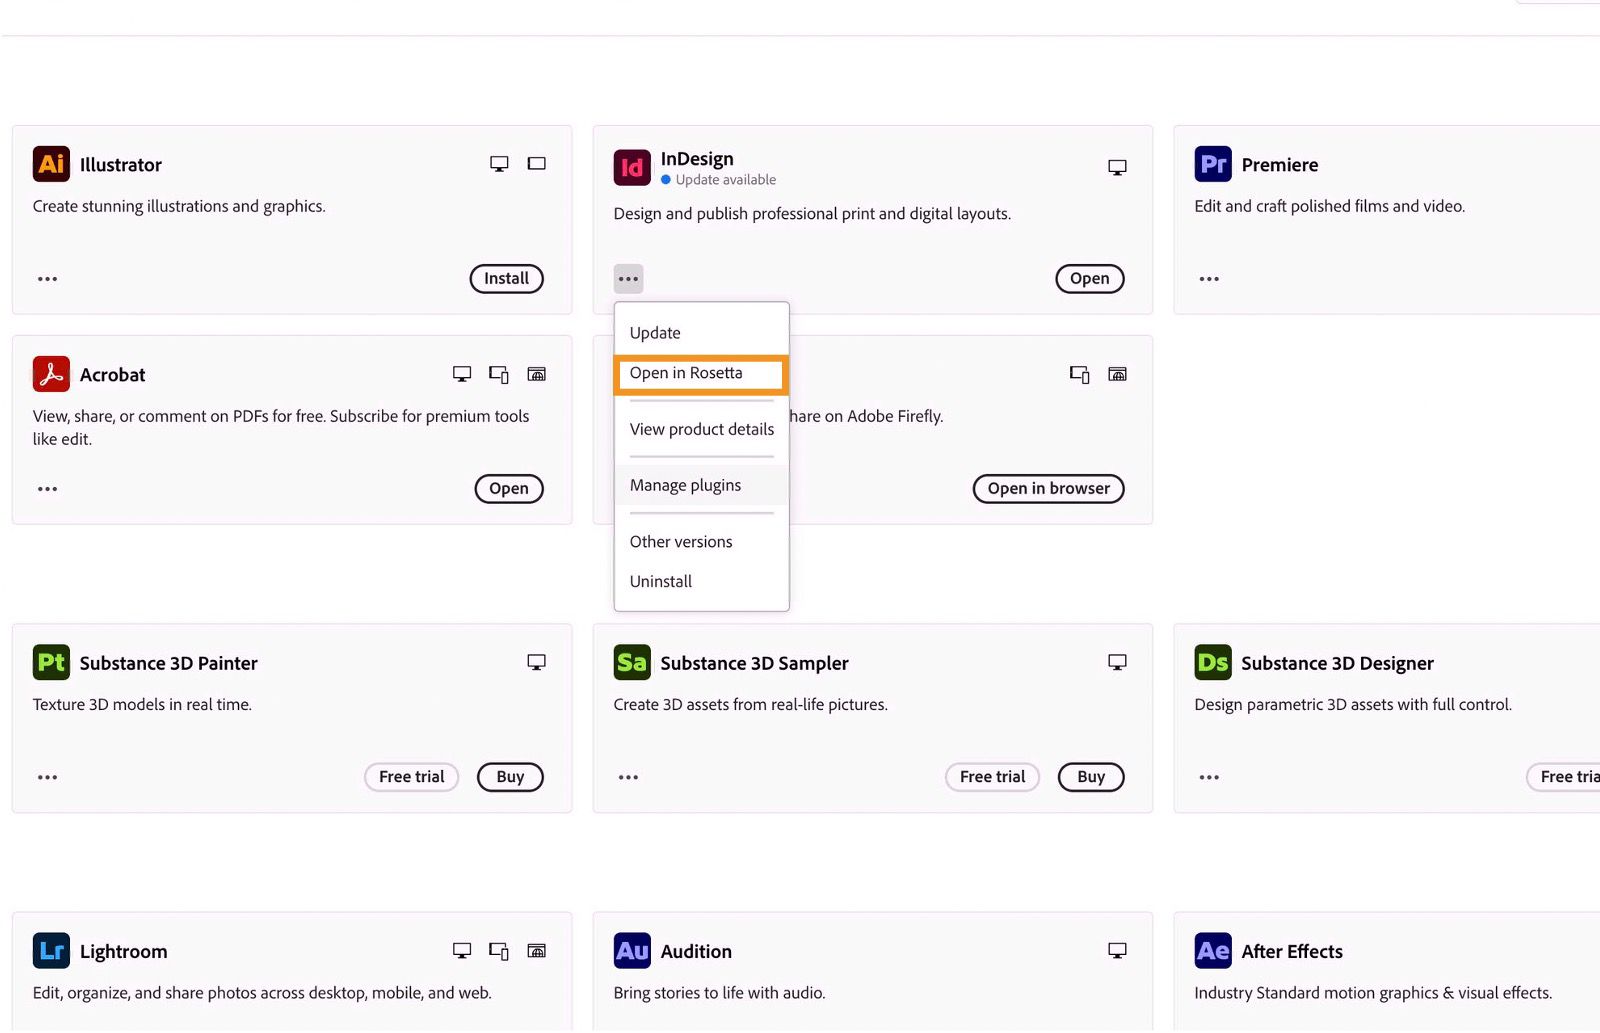
Task: Click the Update available status text
Action: pos(725,180)
